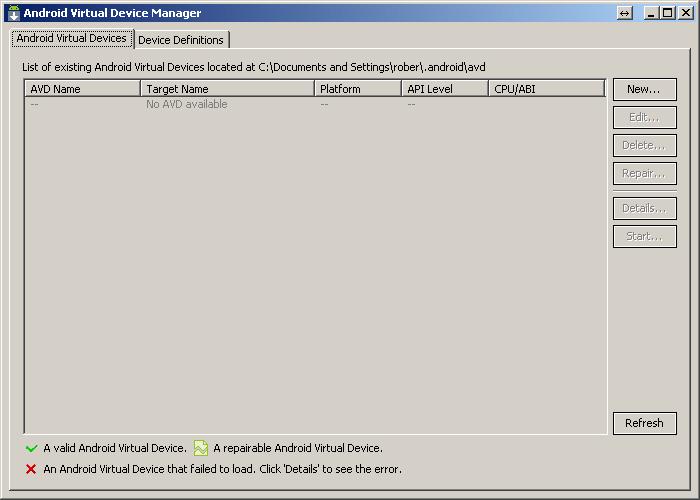
Task: Click the Edit... button
Action: click(644, 117)
